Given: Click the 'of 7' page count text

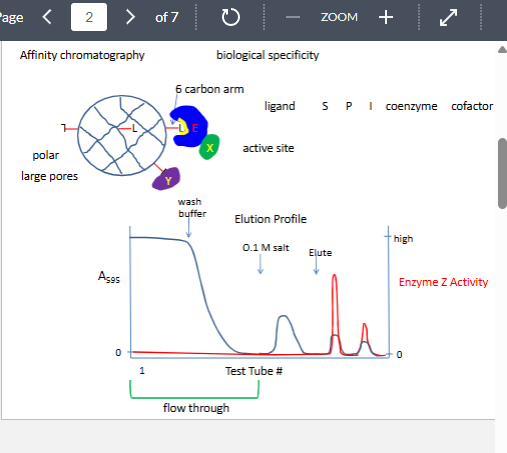Looking at the screenshot, I should point(167,17).
